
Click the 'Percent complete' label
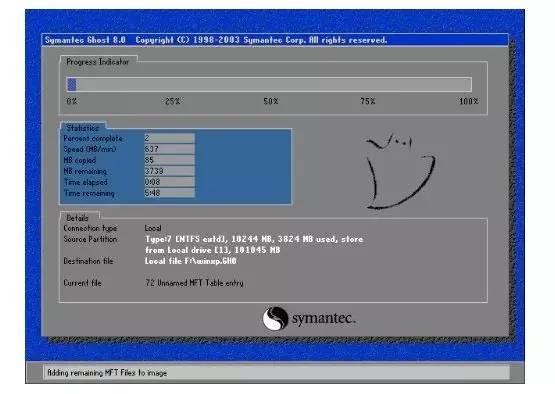[93, 138]
